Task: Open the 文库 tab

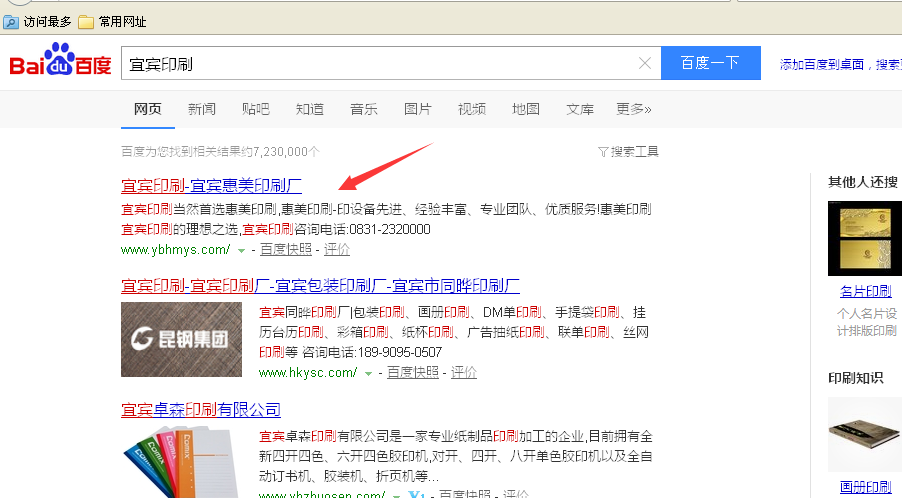Action: tap(580, 109)
